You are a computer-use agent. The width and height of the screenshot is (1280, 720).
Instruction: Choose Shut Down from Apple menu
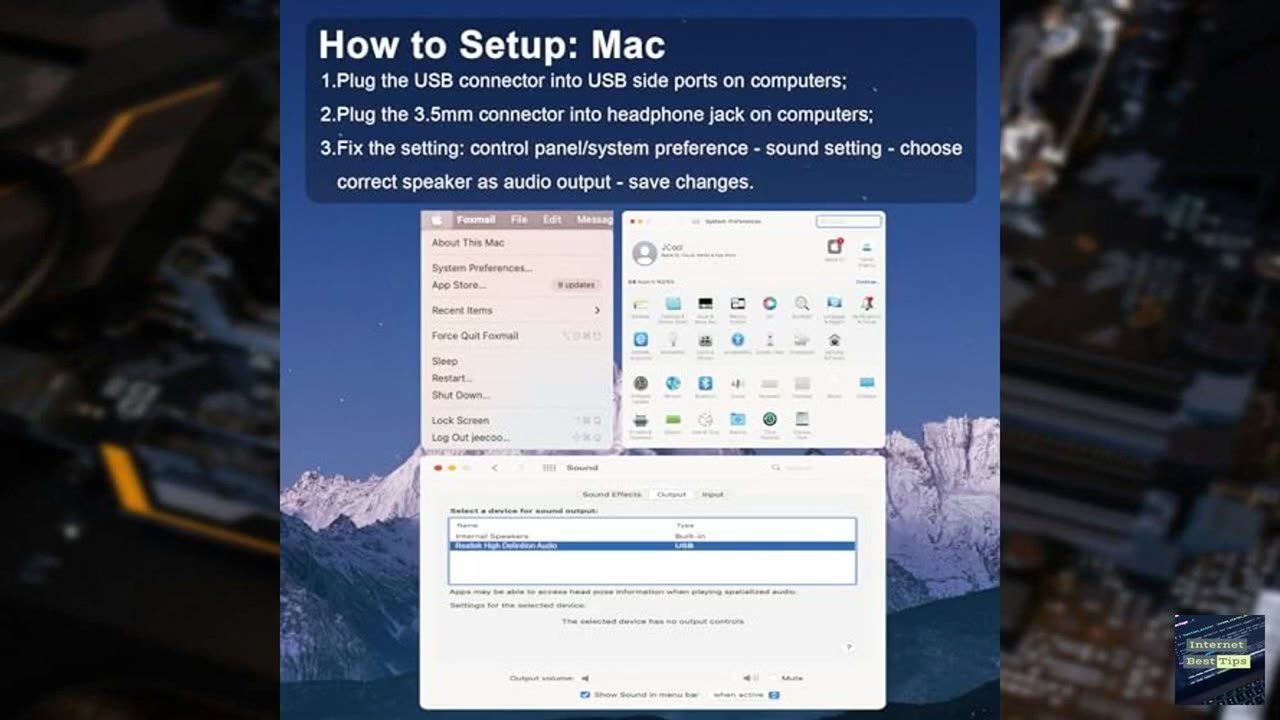click(x=461, y=395)
